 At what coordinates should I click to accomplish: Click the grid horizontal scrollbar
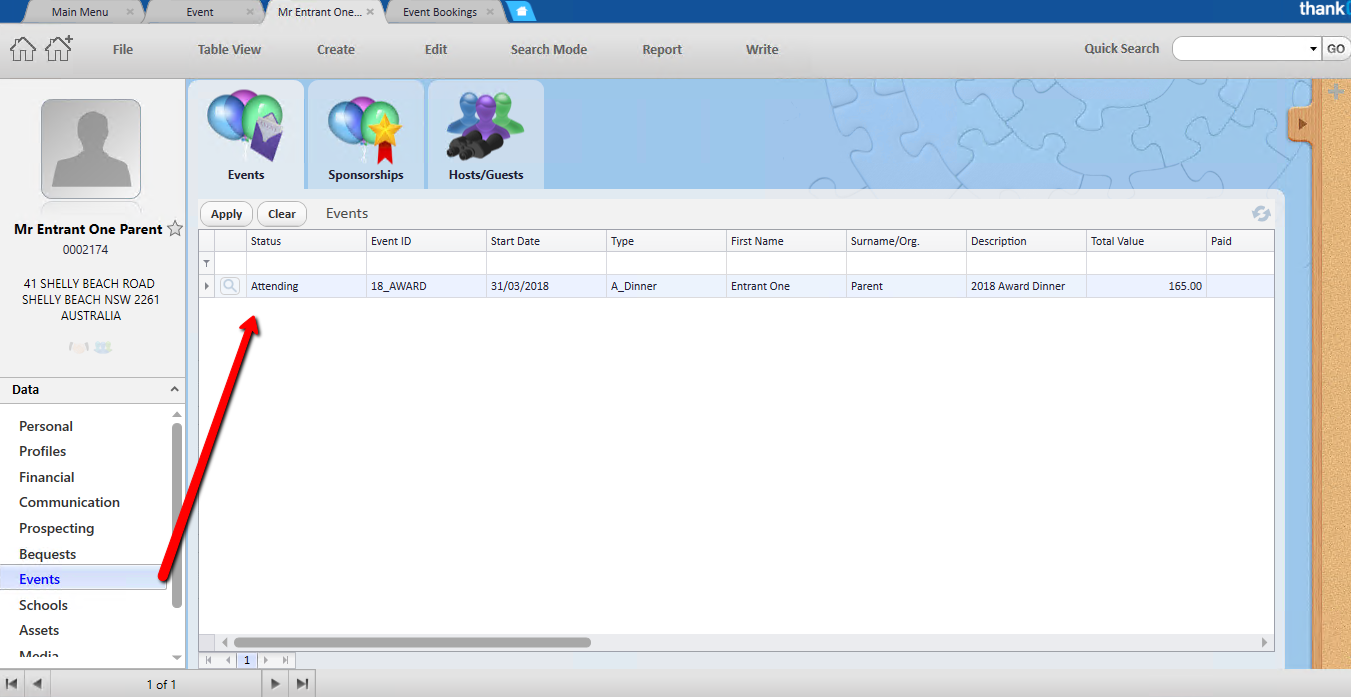point(412,643)
